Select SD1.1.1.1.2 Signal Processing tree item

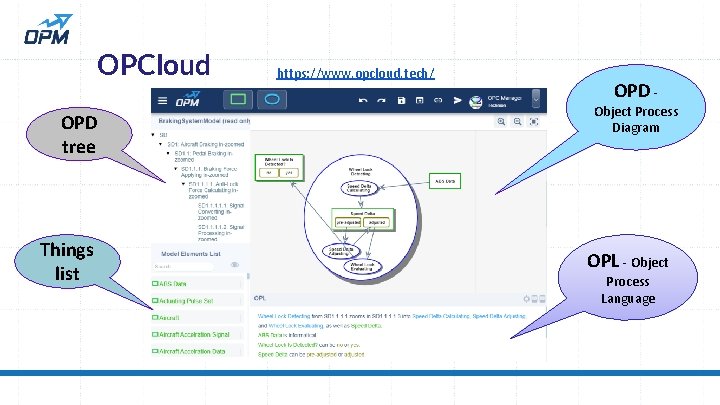221,233
